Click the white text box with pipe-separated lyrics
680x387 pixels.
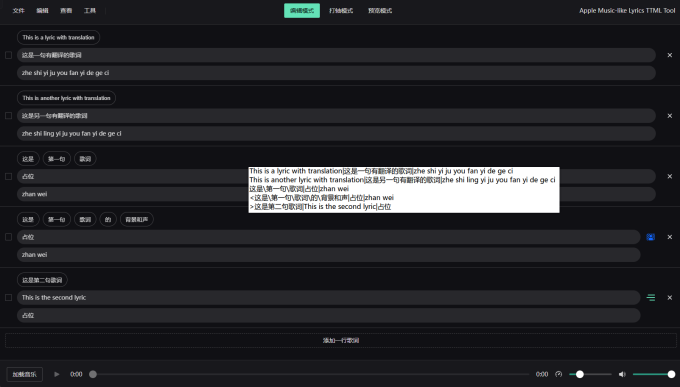[404, 190]
